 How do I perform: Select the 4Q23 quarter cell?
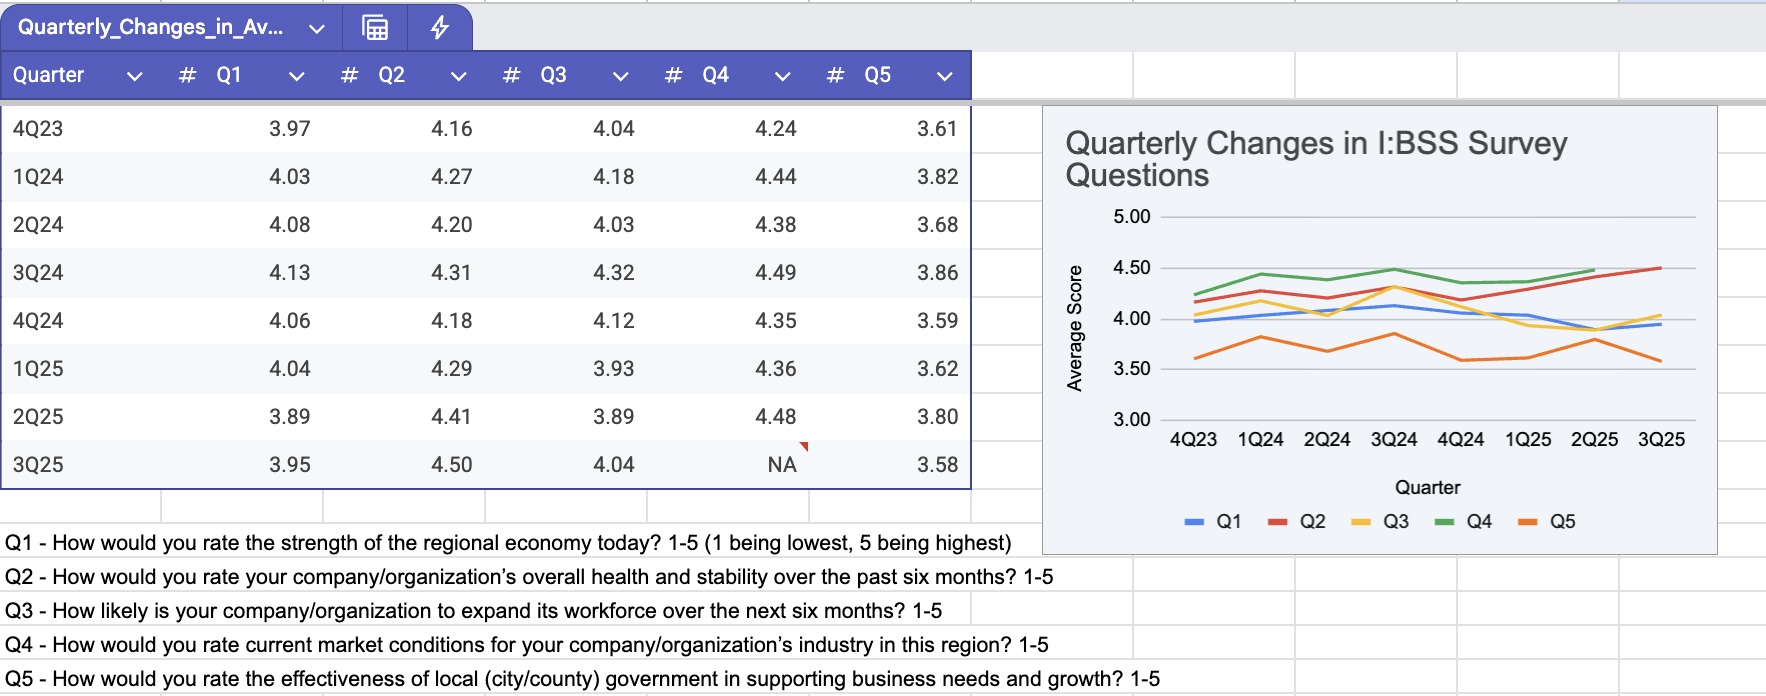pyautogui.click(x=38, y=129)
